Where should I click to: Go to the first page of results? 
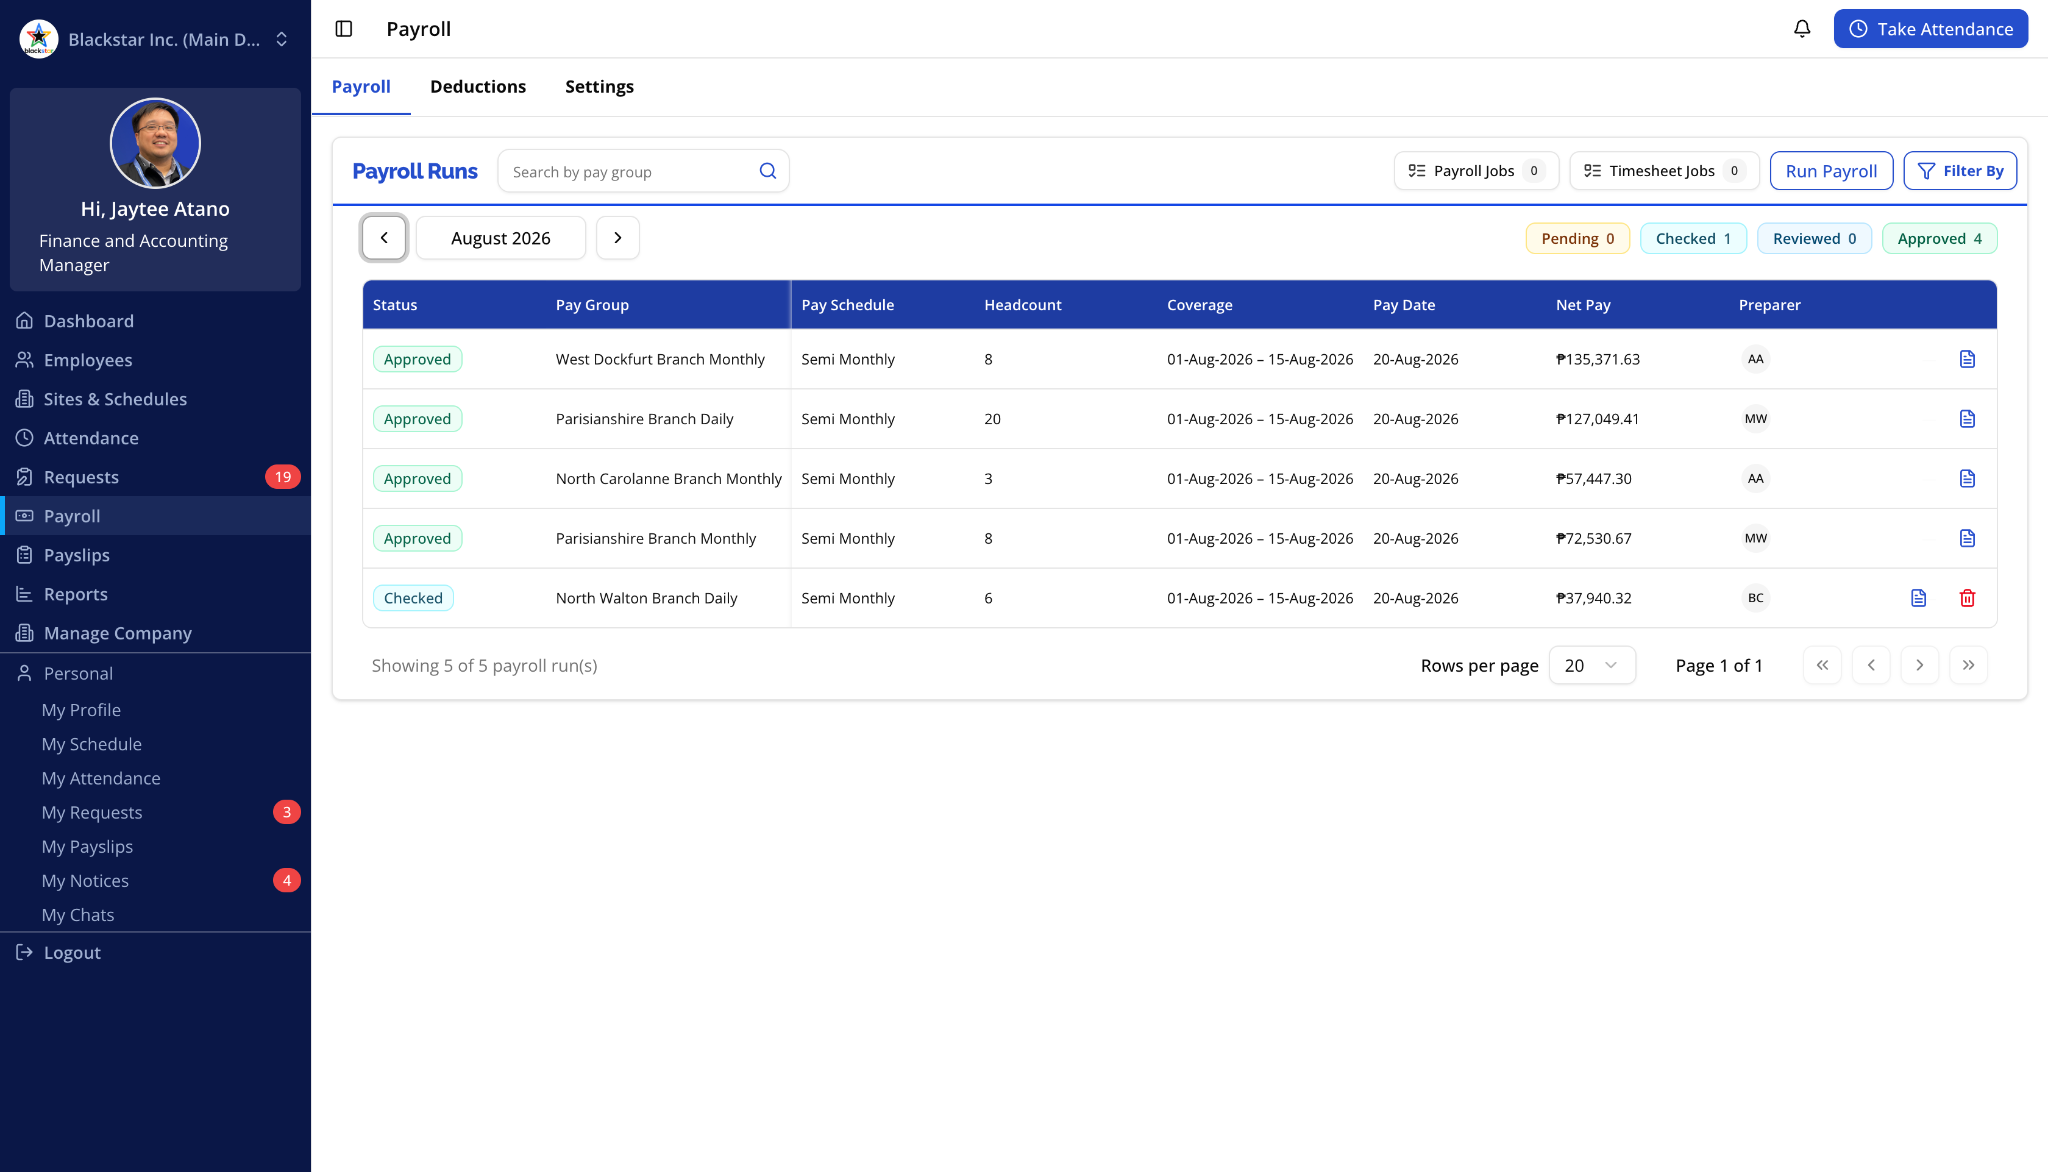pyautogui.click(x=1822, y=665)
